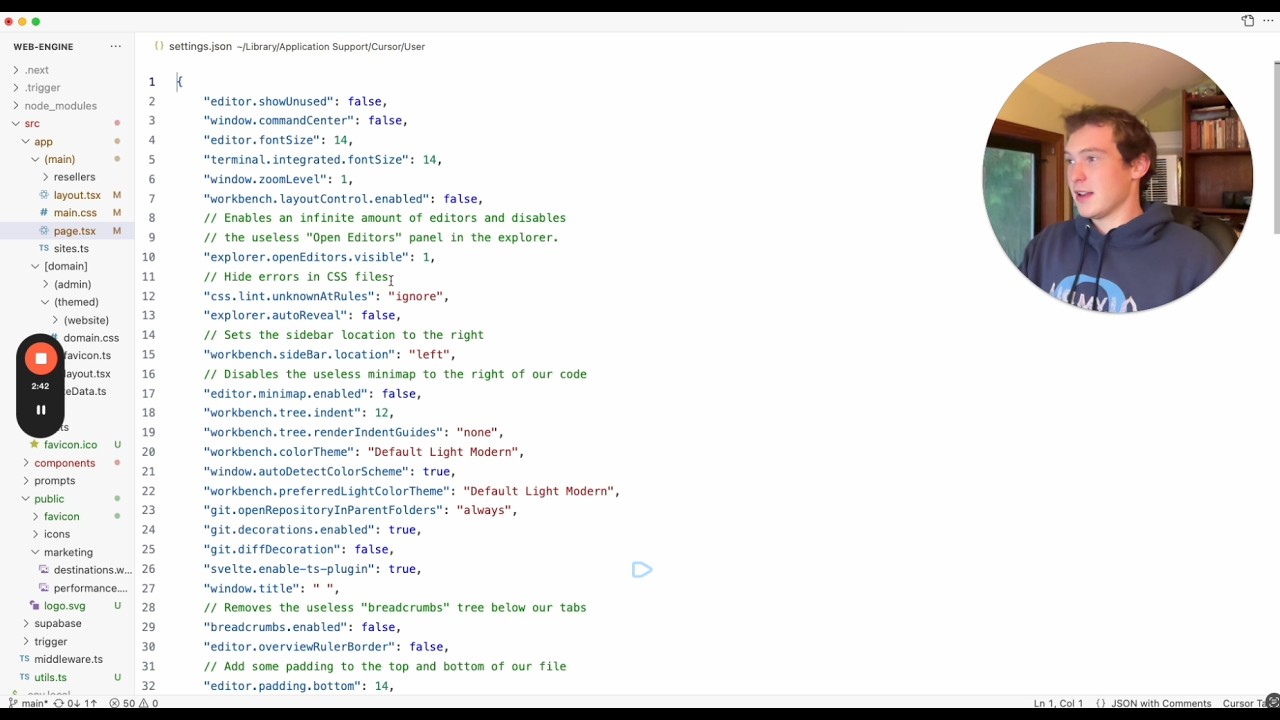Click the TS icon beside sites.ts

pos(44,248)
